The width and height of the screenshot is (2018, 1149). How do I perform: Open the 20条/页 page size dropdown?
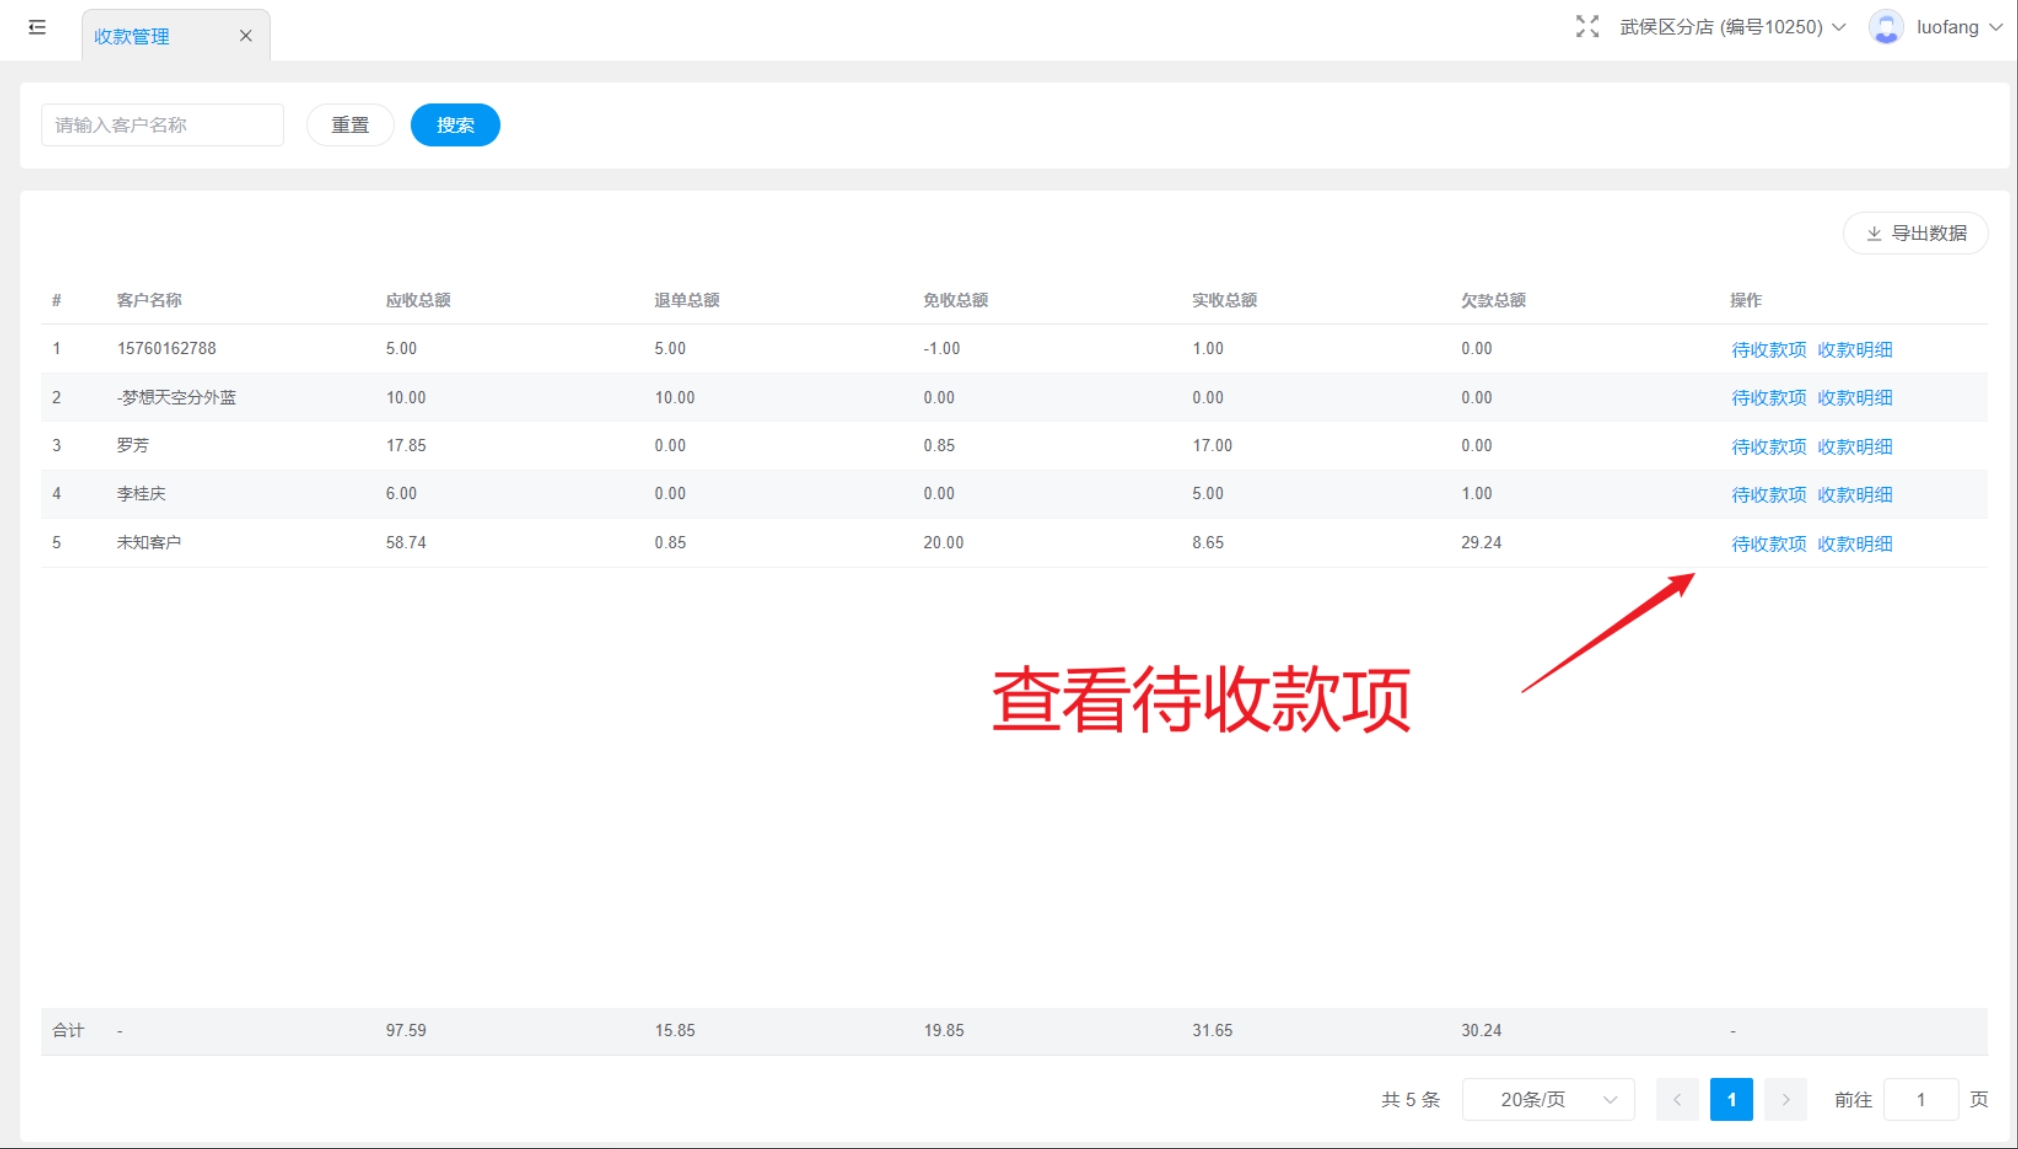click(1547, 1099)
